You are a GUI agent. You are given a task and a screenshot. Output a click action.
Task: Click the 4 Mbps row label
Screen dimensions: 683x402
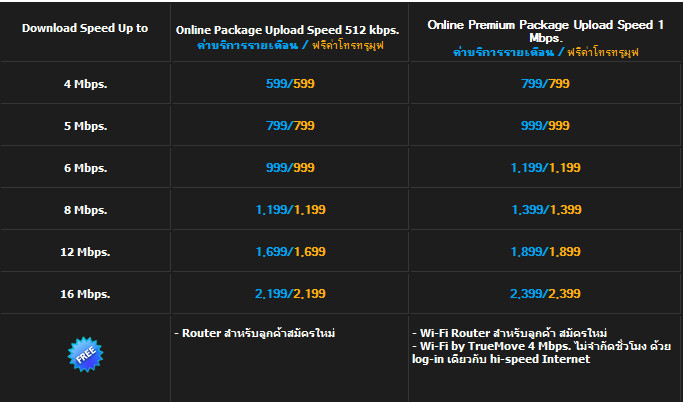pyautogui.click(x=85, y=84)
